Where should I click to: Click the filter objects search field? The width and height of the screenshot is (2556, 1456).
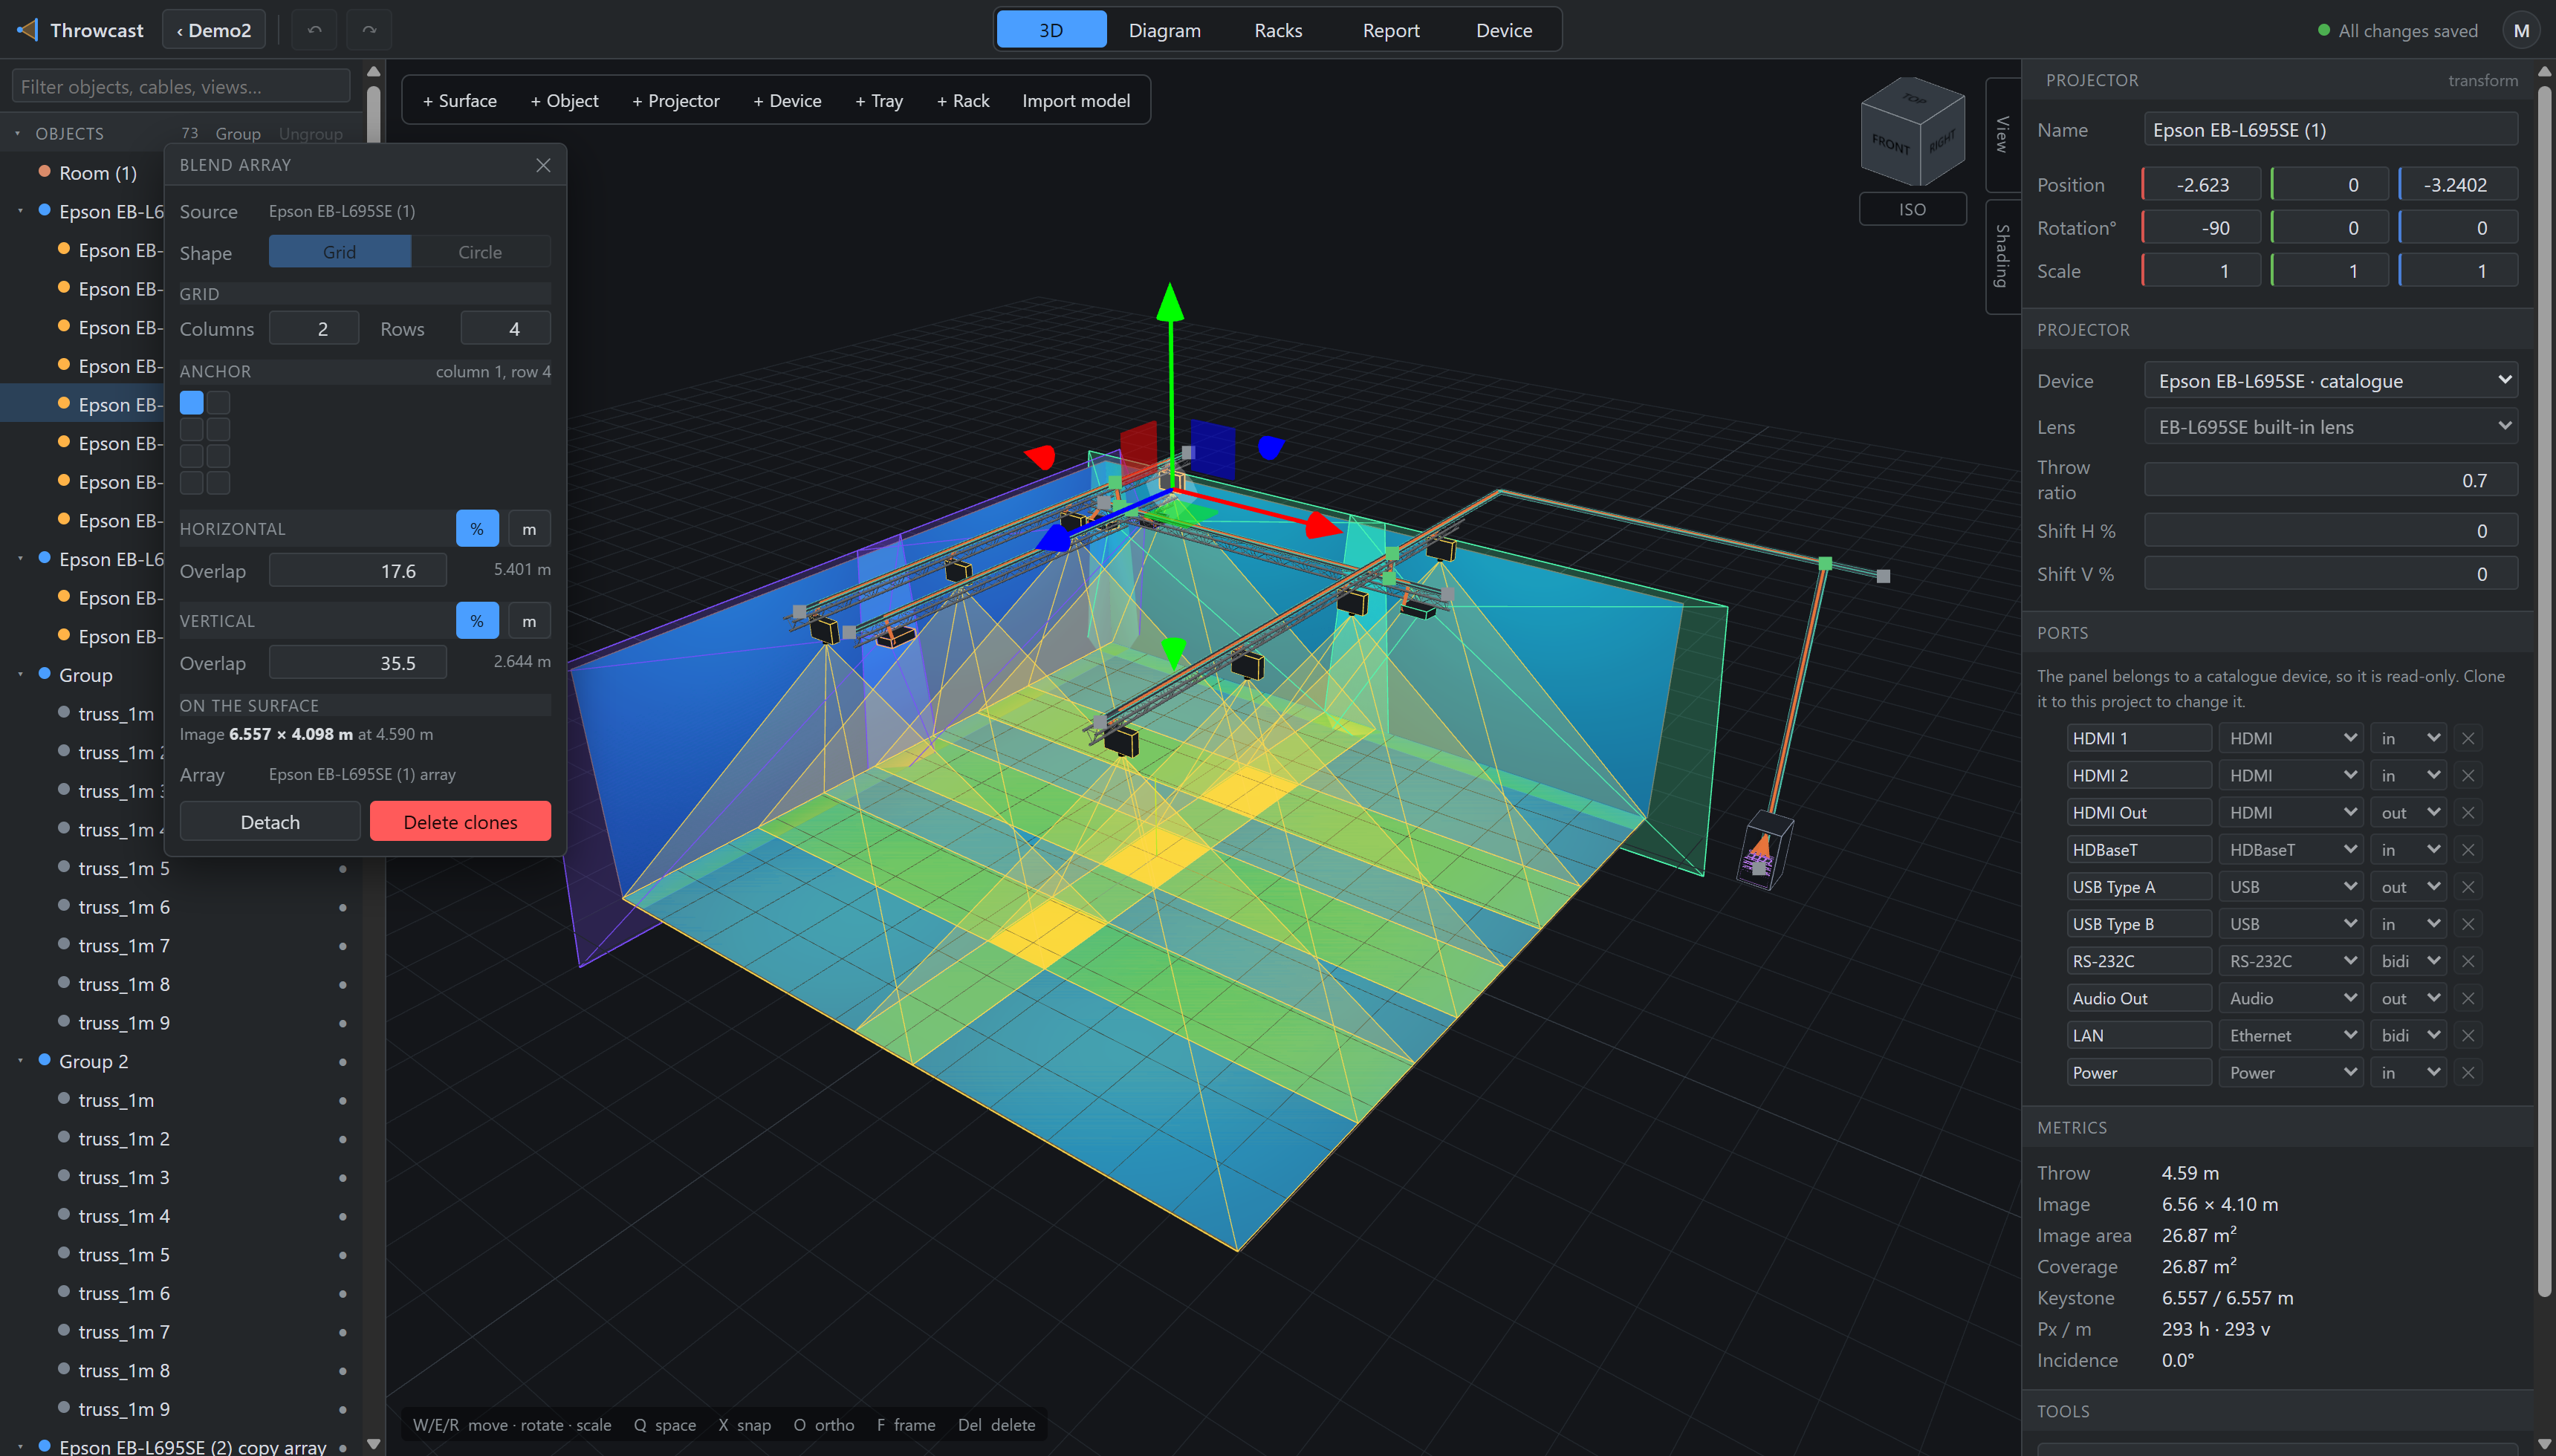click(181, 87)
